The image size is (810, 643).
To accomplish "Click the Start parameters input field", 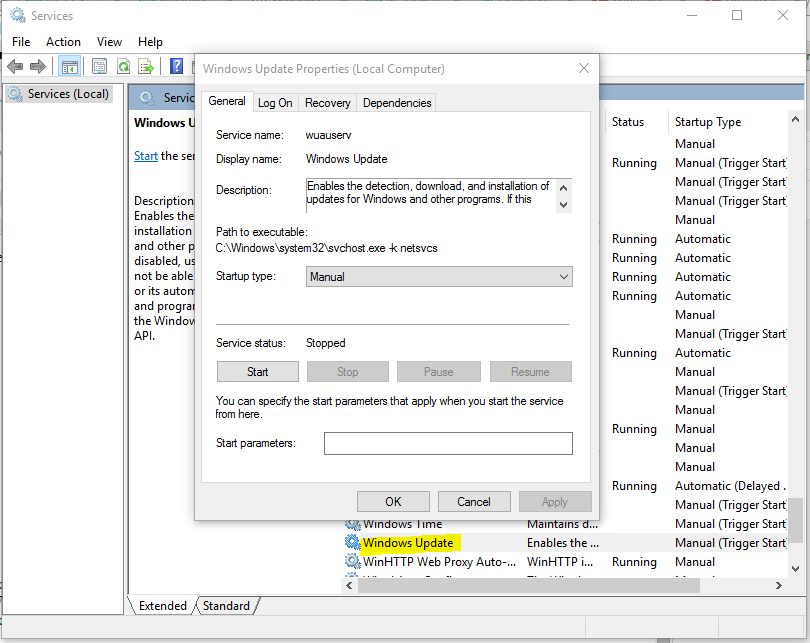I will click(448, 444).
